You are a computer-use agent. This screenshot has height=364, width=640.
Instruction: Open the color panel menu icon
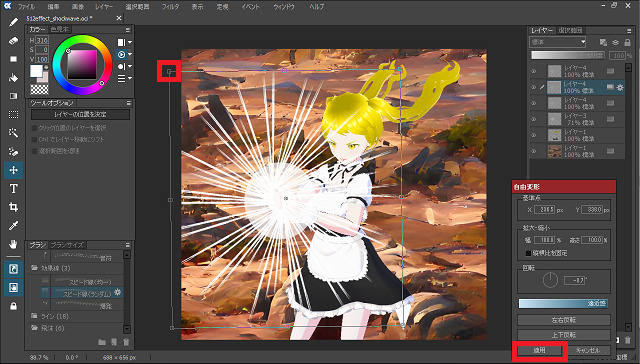click(128, 30)
